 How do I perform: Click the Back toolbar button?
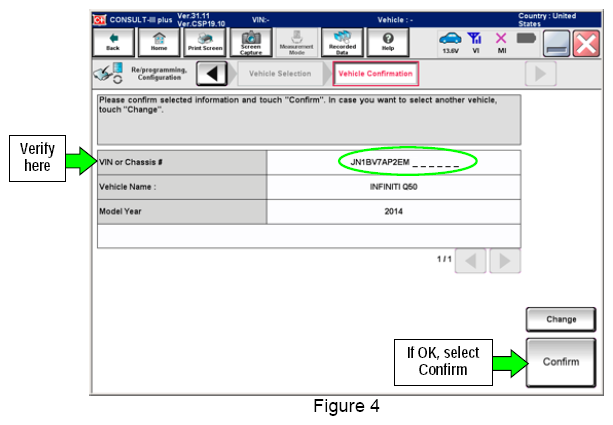pos(113,42)
